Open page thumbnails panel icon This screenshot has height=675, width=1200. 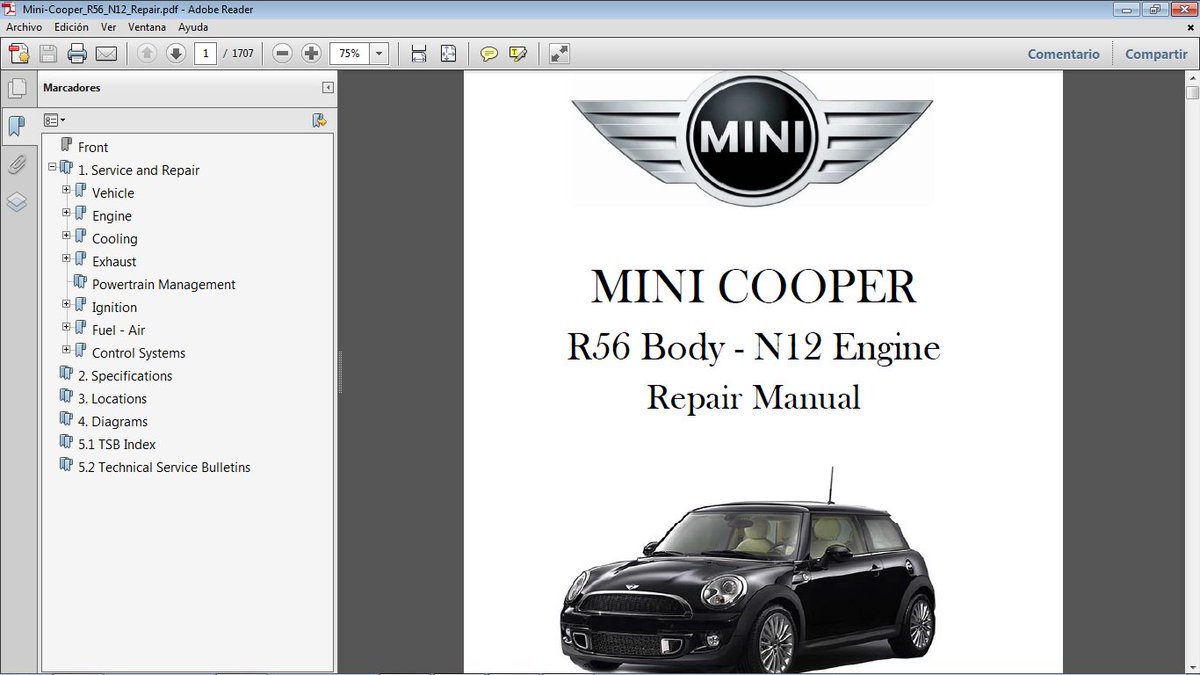[x=17, y=88]
